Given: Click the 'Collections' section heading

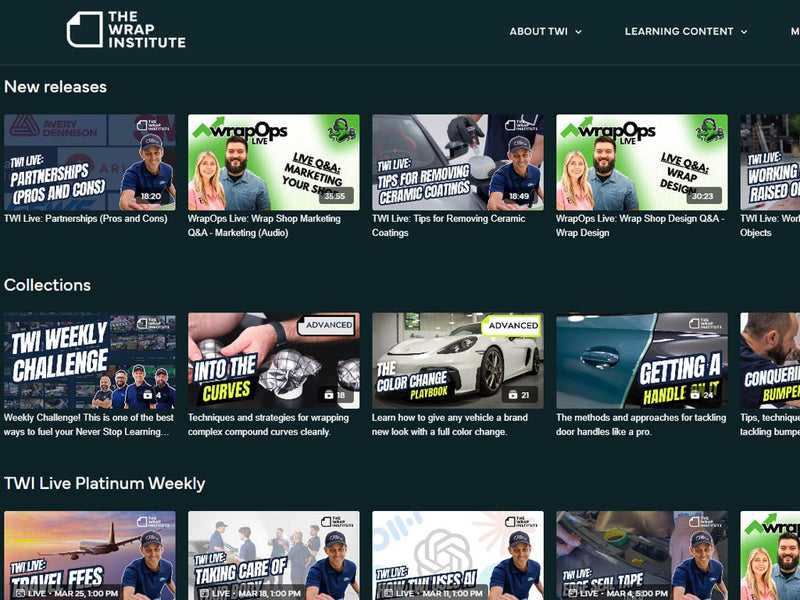Looking at the screenshot, I should pyautogui.click(x=47, y=285).
